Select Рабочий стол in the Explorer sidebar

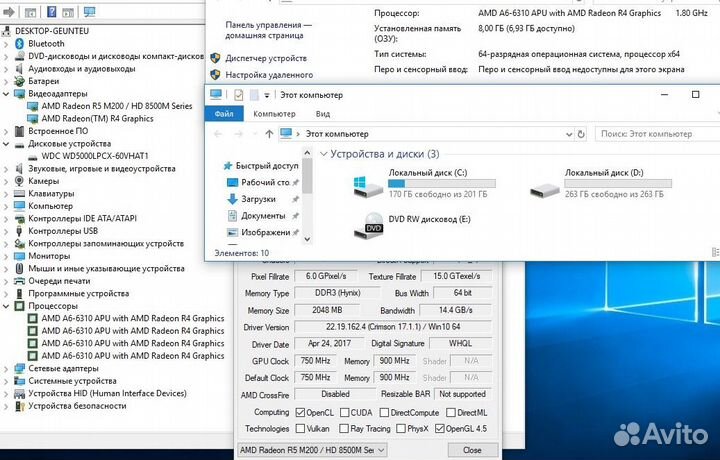pos(263,182)
